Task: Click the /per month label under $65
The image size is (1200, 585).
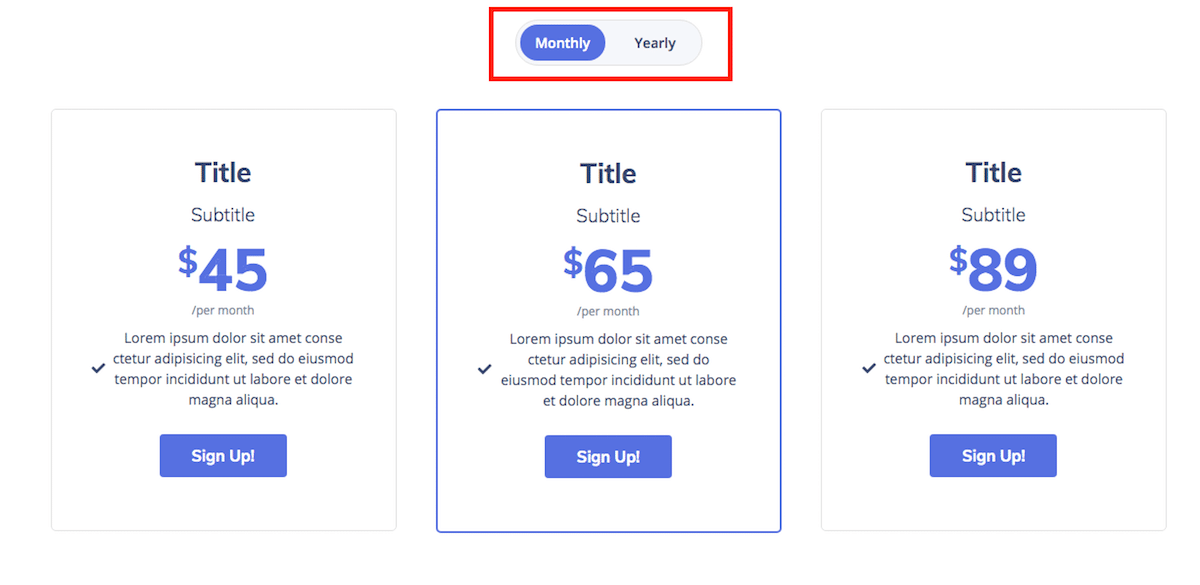Action: coord(608,311)
